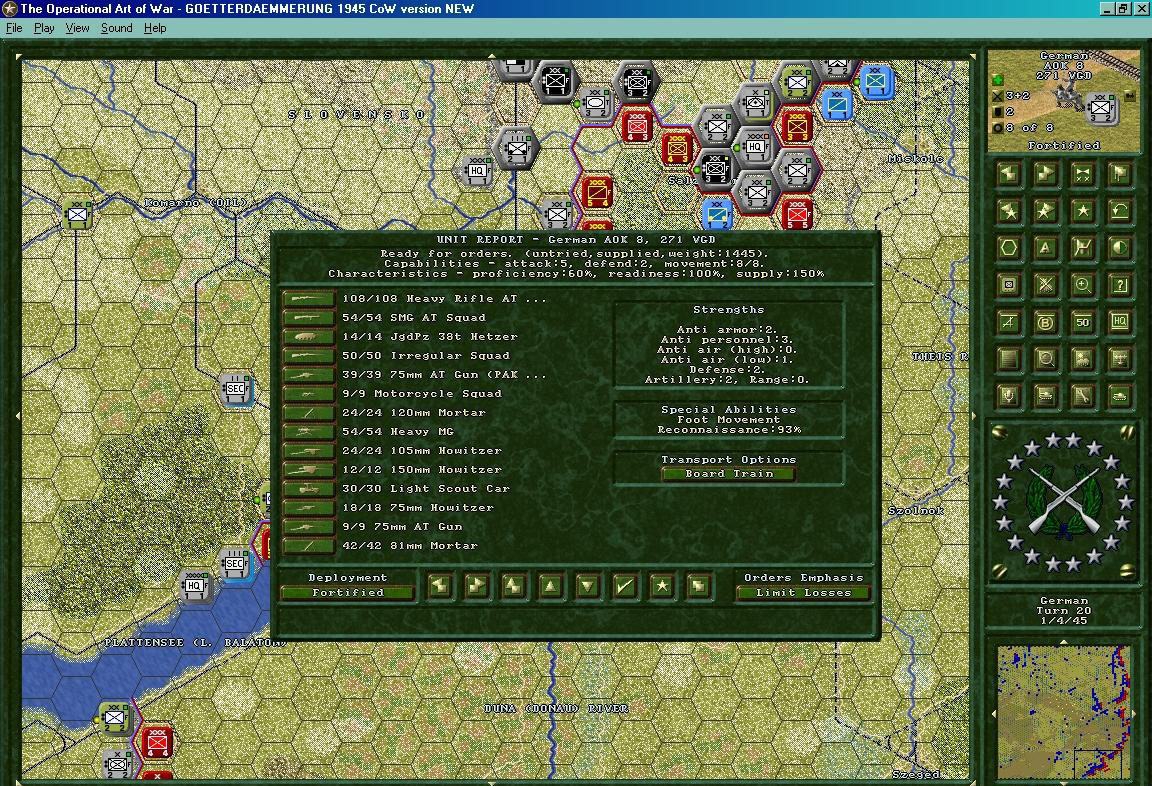Toggle the letter A icon in control panel
The height and width of the screenshot is (786, 1152).
point(1046,248)
